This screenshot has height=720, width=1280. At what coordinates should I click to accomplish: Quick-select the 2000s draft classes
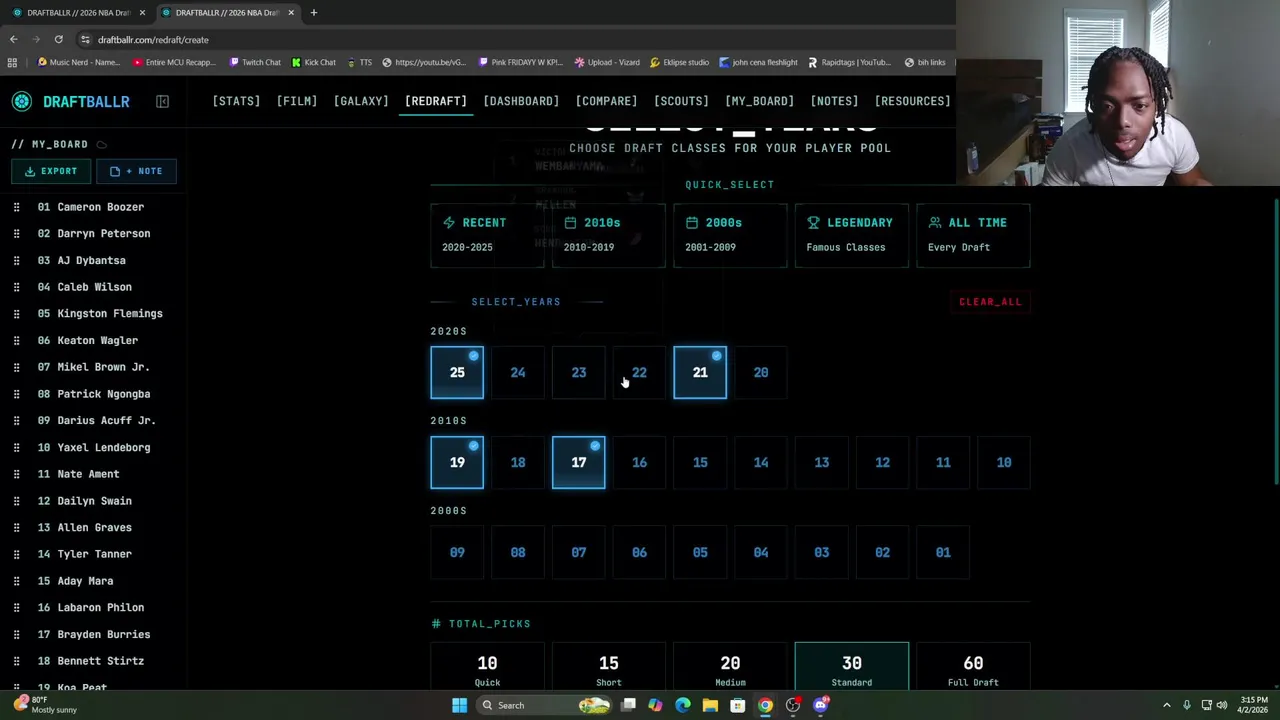click(730, 235)
